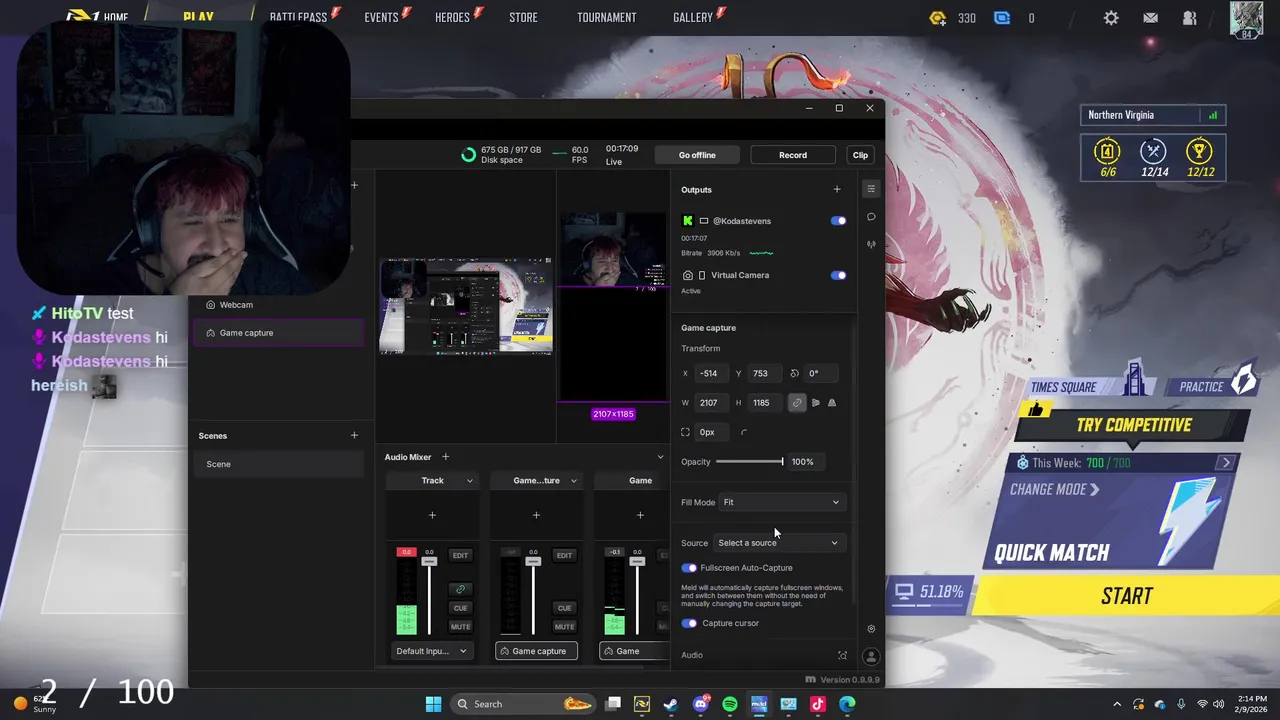This screenshot has width=1280, height=720.
Task: Add an effect to the Game...ture channel
Action: tap(536, 515)
